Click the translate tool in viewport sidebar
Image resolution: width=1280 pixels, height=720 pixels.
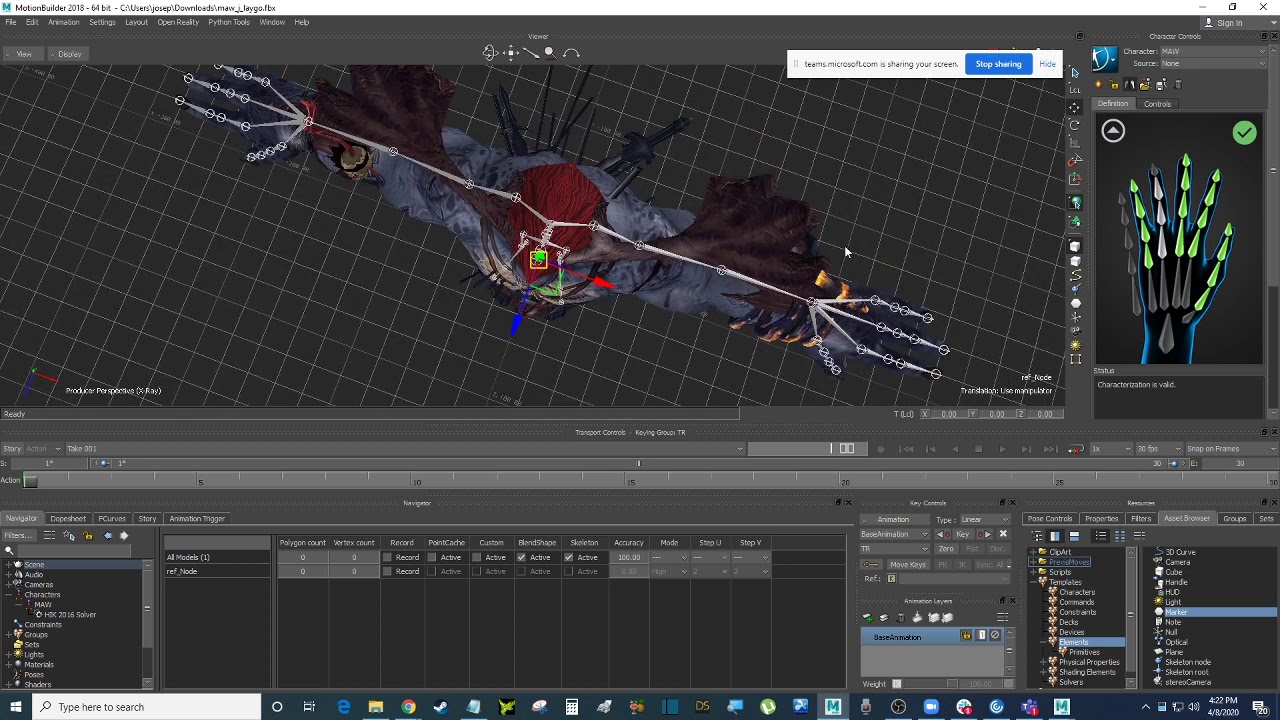(1075, 107)
